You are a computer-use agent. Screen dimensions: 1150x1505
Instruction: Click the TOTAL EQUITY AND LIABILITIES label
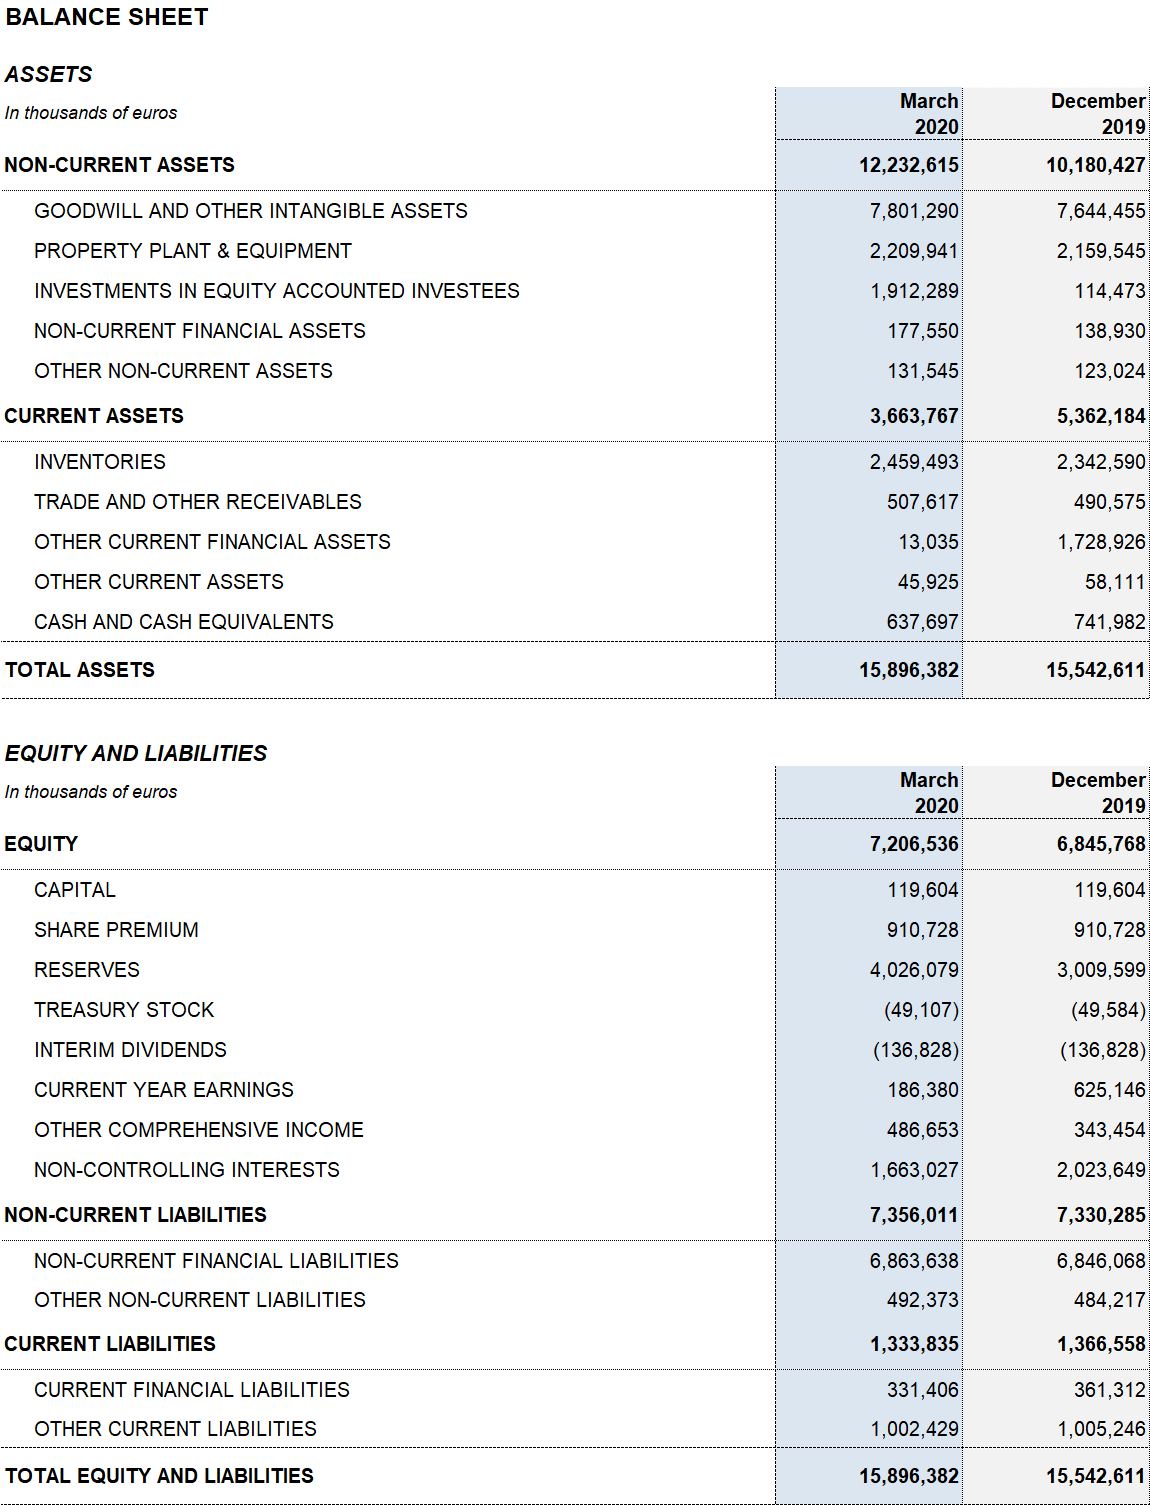(159, 1476)
